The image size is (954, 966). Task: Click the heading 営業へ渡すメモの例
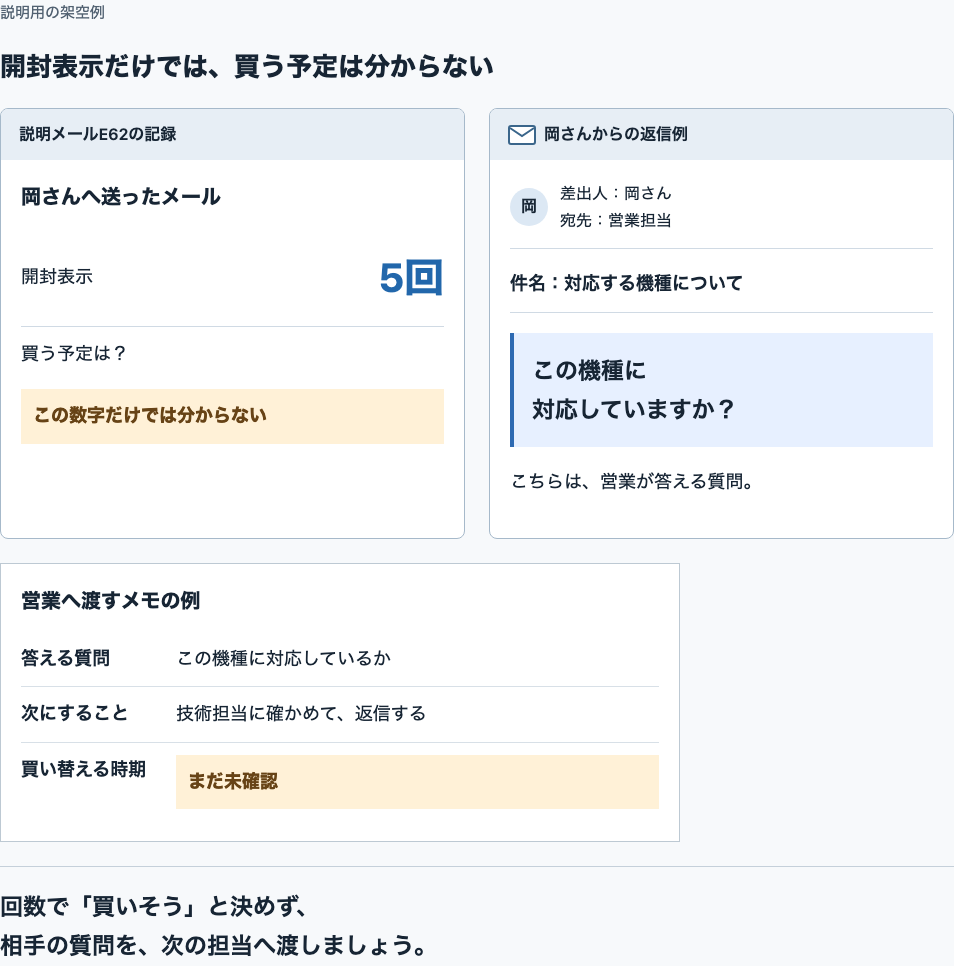[111, 600]
